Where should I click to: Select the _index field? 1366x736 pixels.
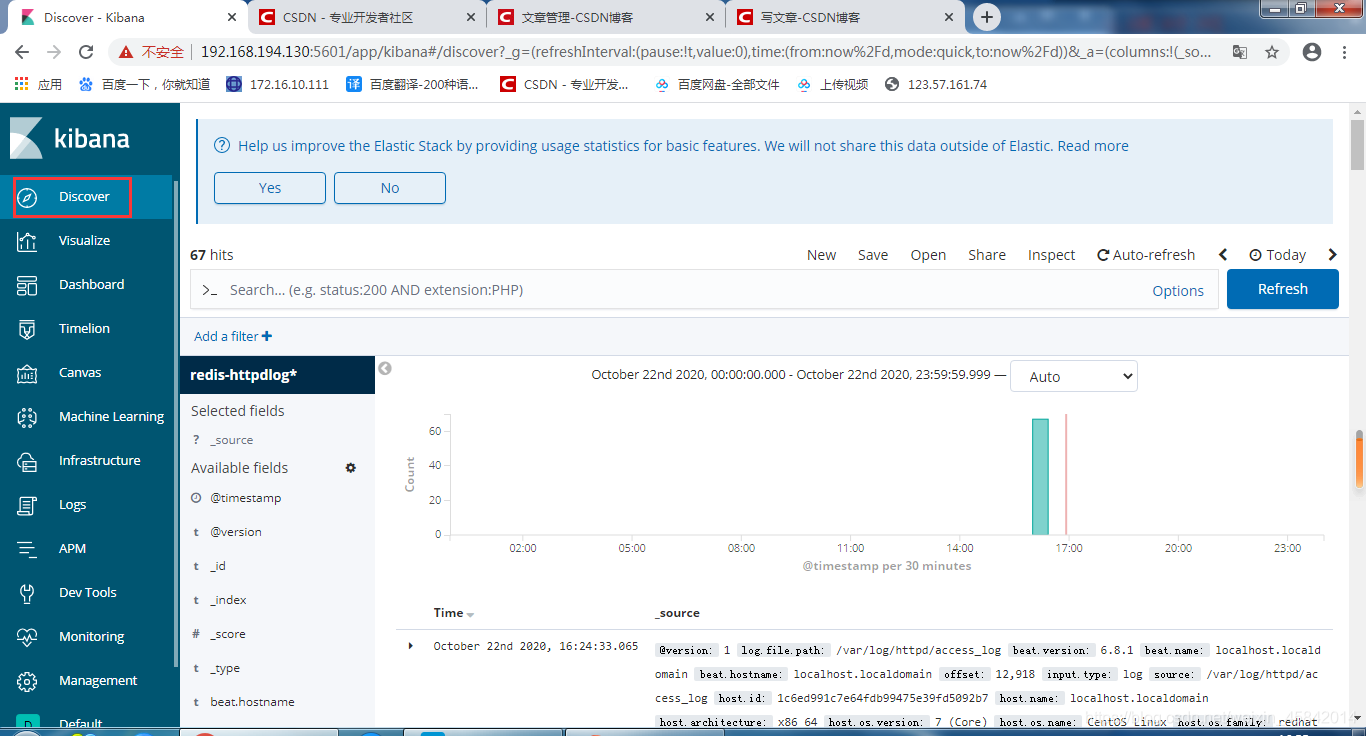point(228,600)
